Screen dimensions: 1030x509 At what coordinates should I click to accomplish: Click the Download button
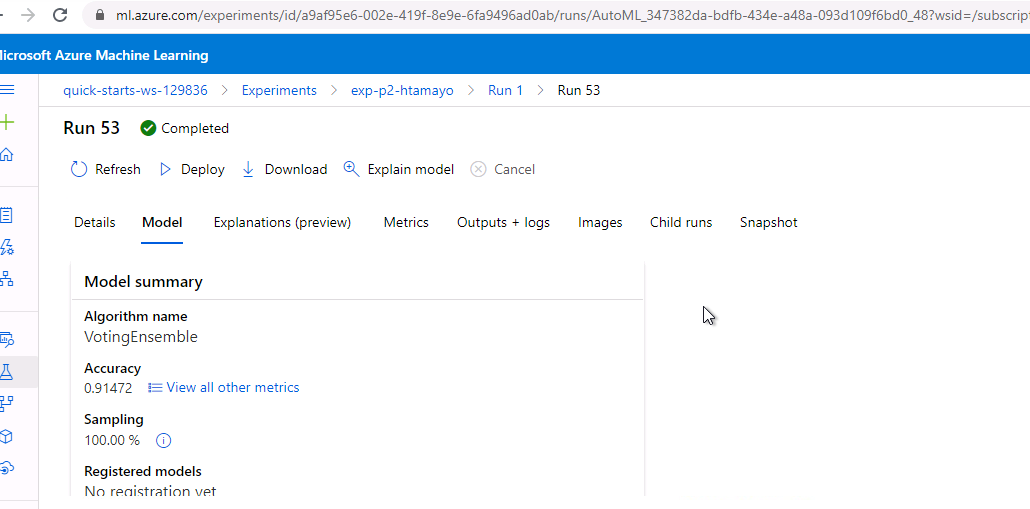click(284, 169)
